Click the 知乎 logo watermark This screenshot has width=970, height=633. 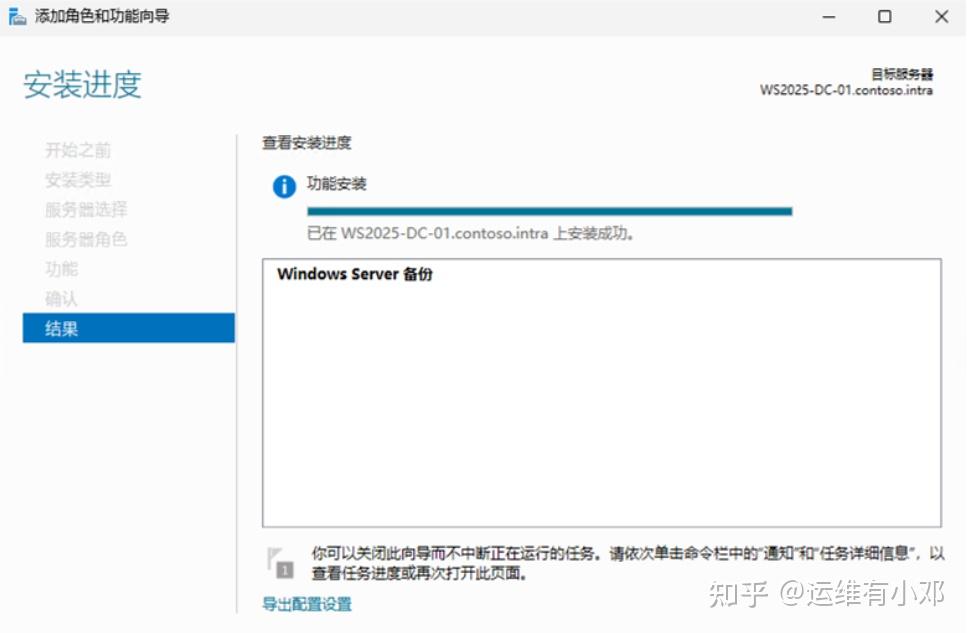(737, 592)
